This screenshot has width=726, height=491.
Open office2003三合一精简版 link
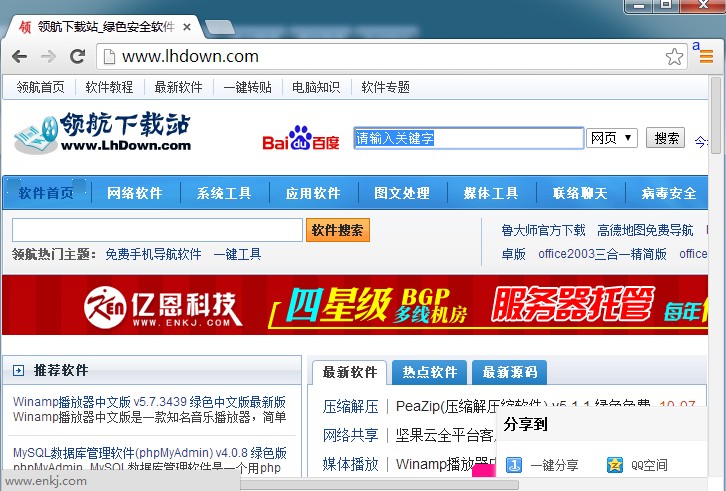point(602,254)
